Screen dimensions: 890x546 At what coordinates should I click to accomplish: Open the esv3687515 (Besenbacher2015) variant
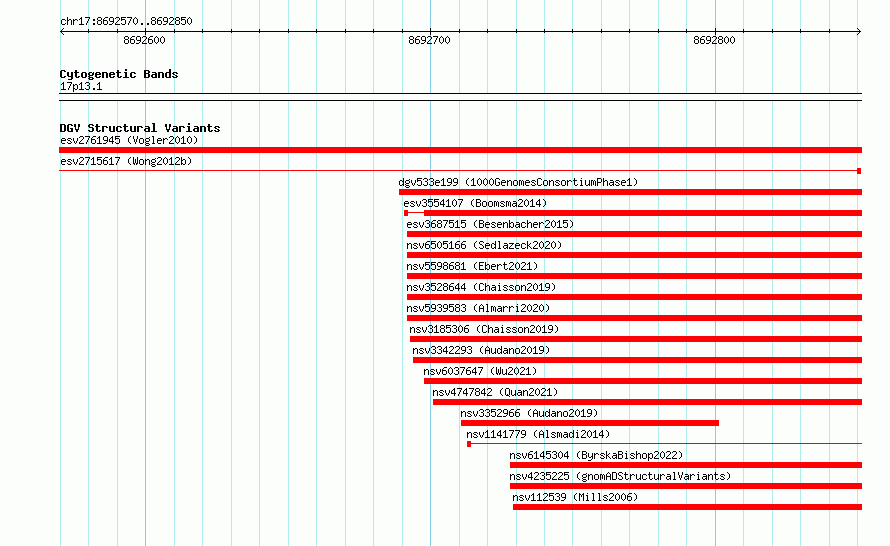(490, 224)
